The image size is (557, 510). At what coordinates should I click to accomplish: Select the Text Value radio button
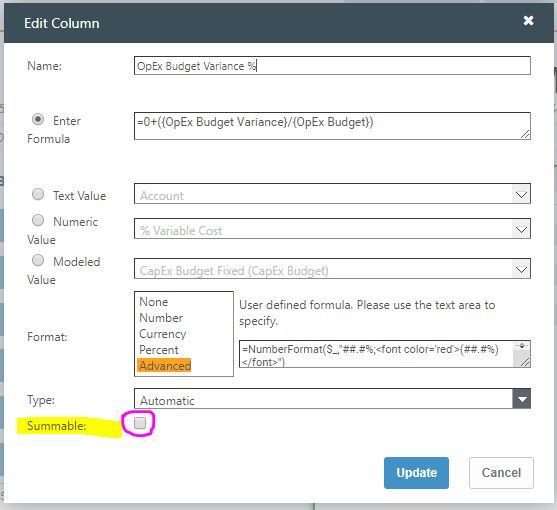[38, 194]
